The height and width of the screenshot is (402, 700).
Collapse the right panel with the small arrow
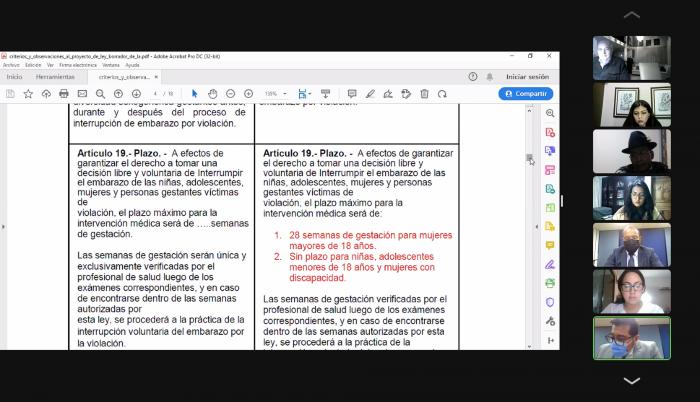coord(537,227)
